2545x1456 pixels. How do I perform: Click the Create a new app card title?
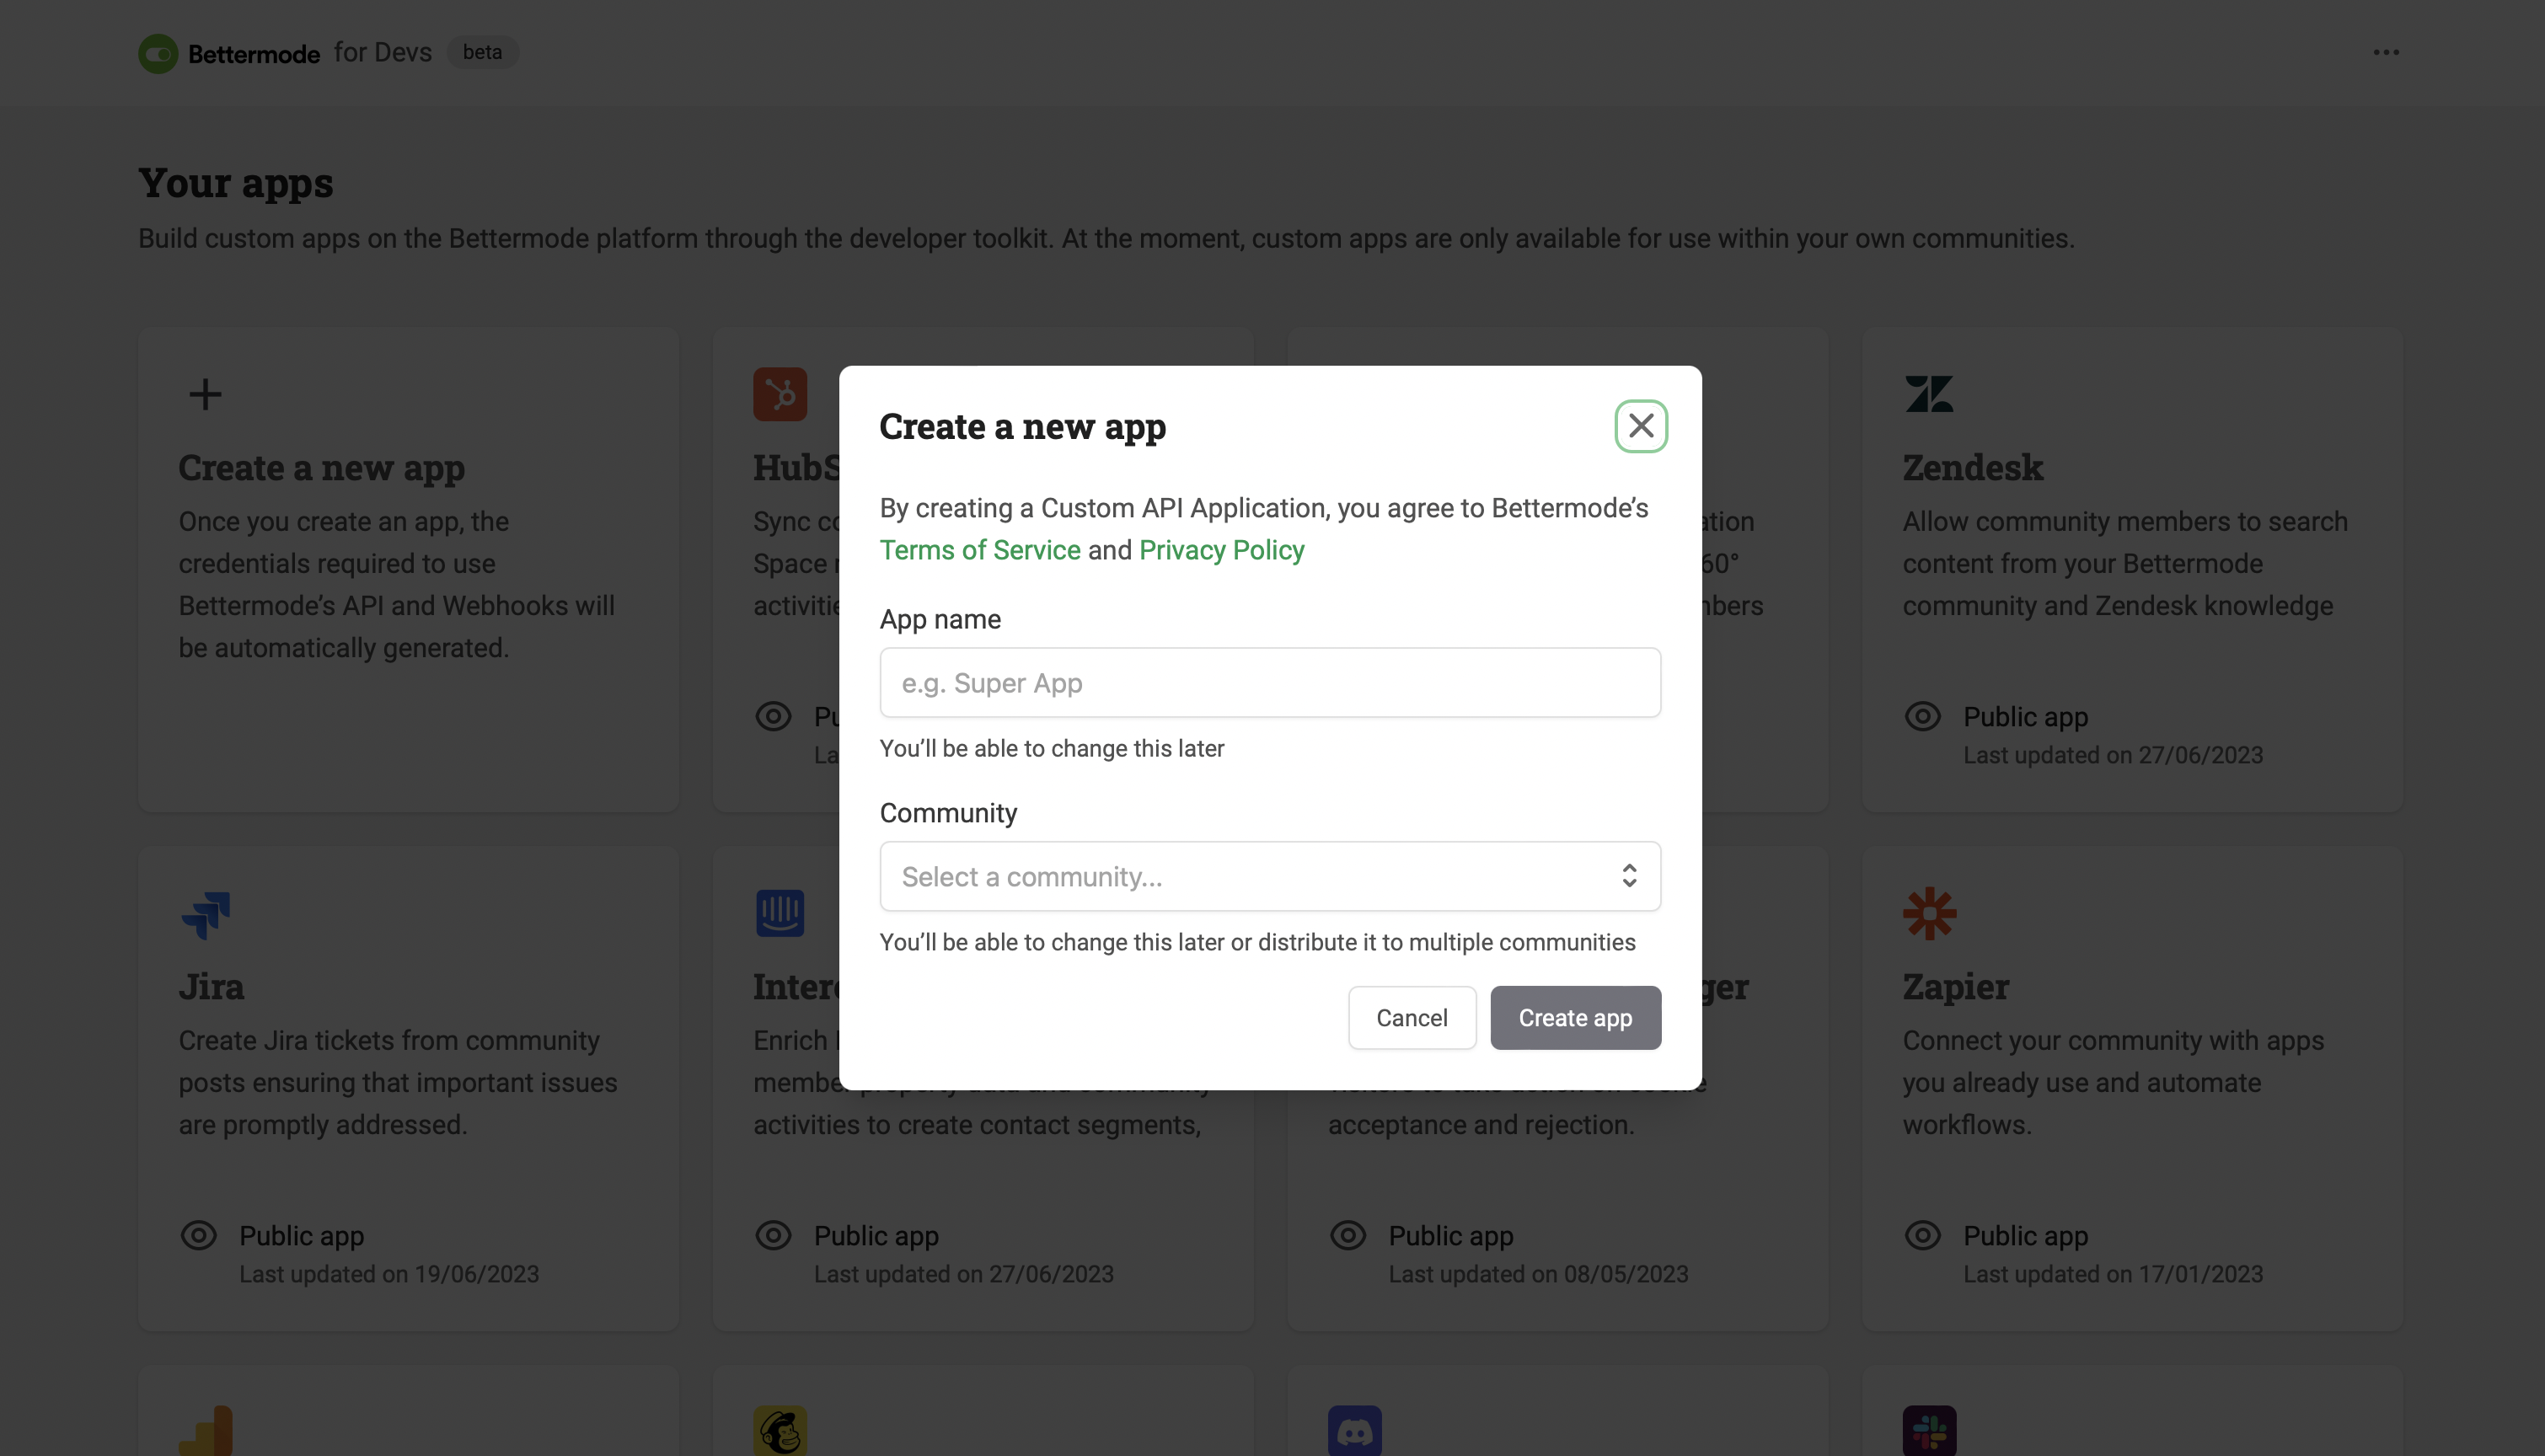click(321, 468)
